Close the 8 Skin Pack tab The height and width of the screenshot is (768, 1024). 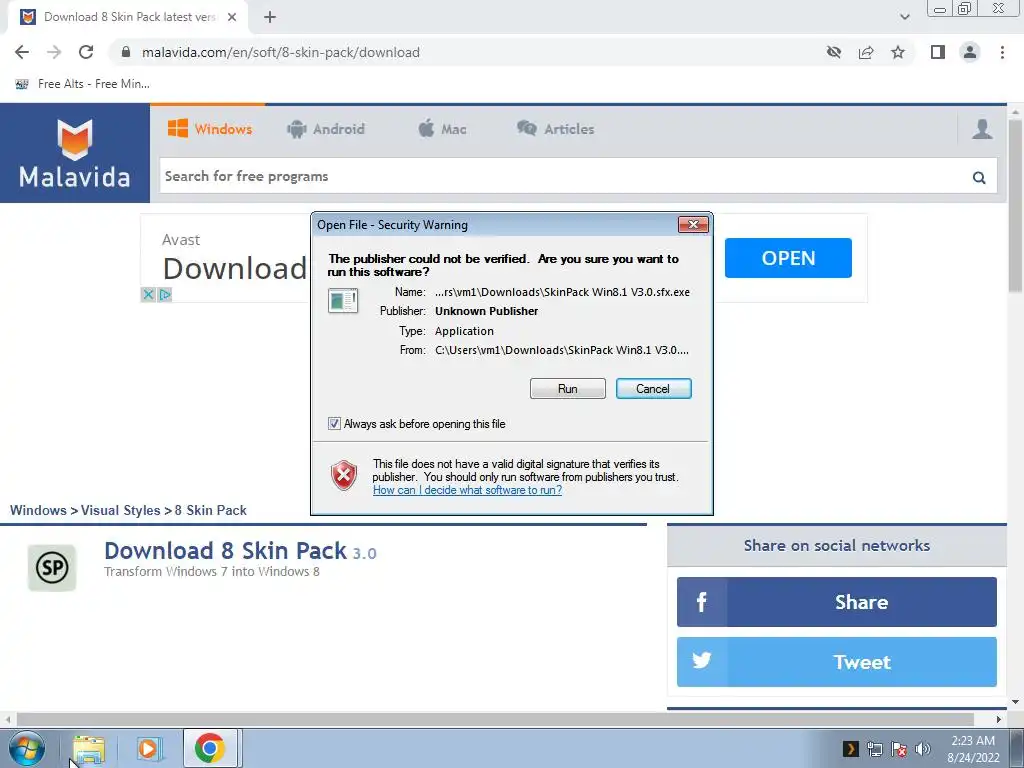tap(232, 17)
